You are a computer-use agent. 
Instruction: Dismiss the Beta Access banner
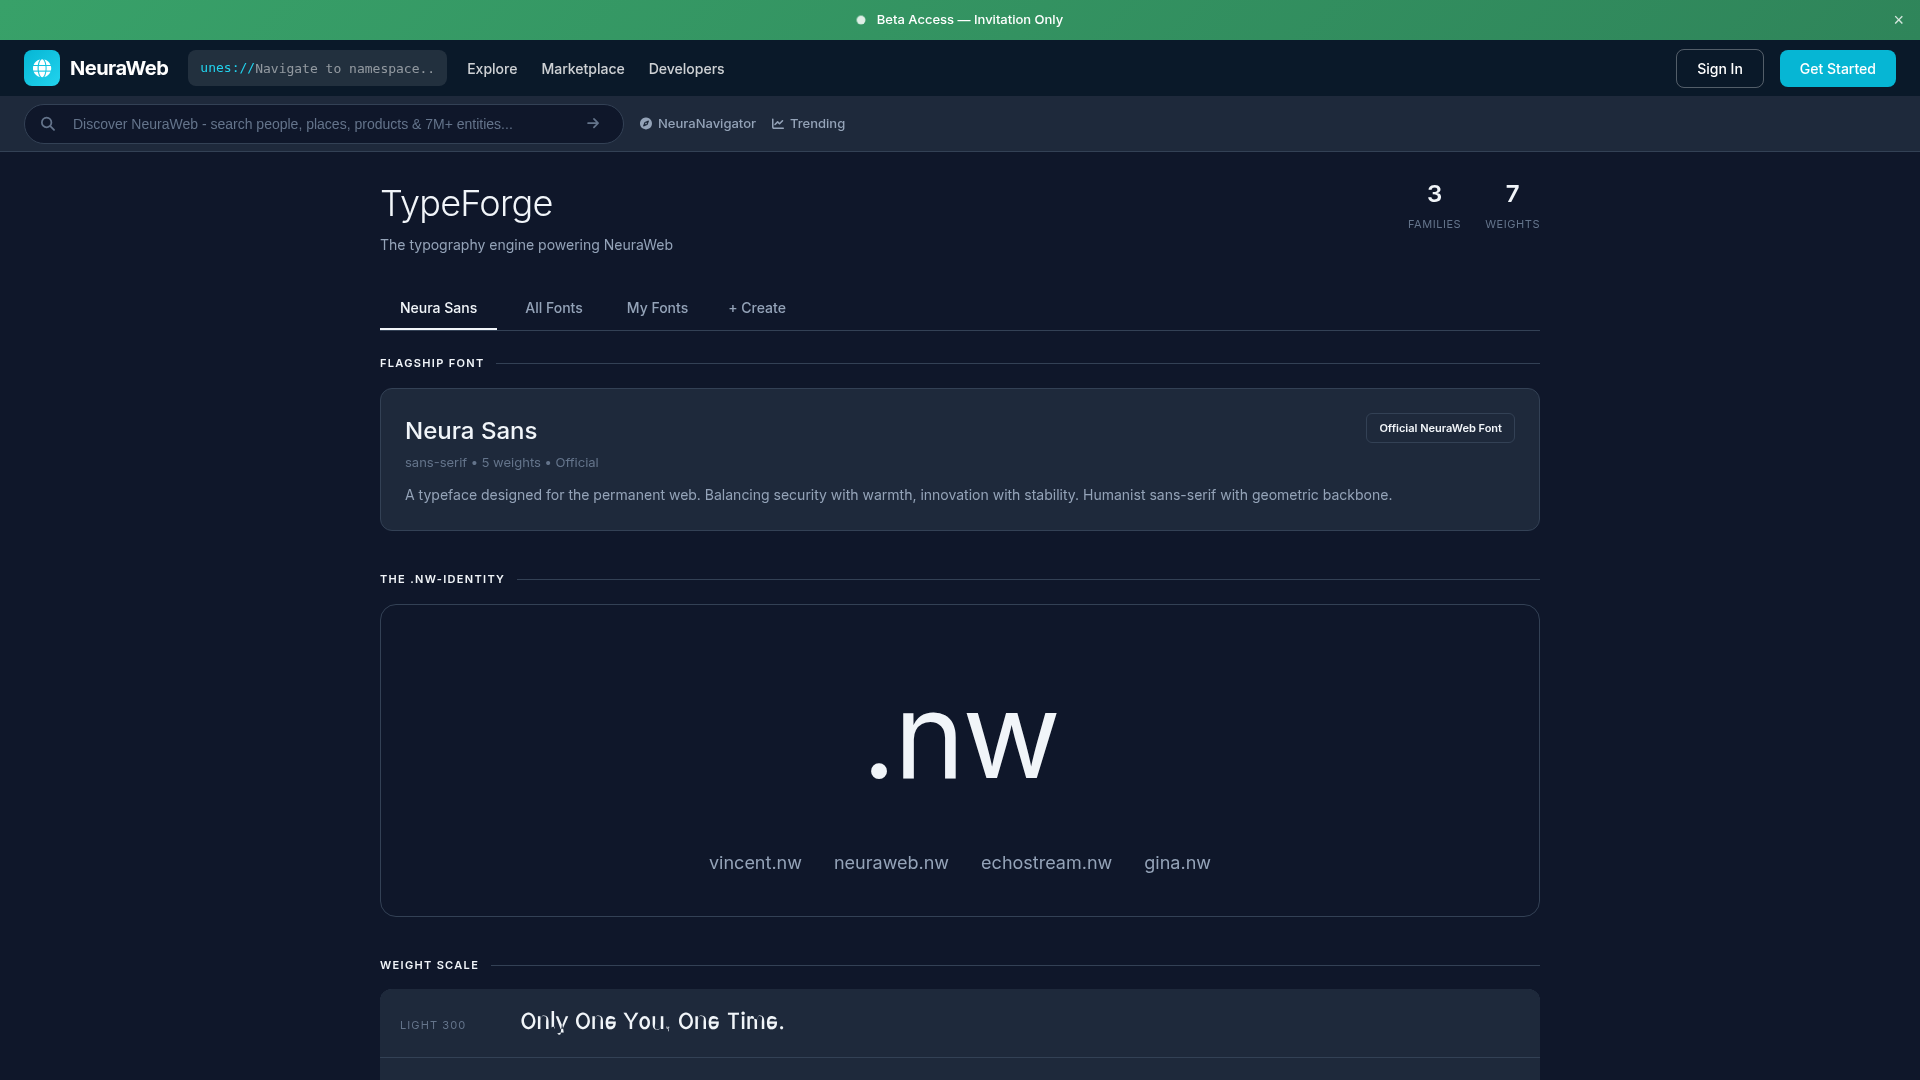tap(1898, 20)
